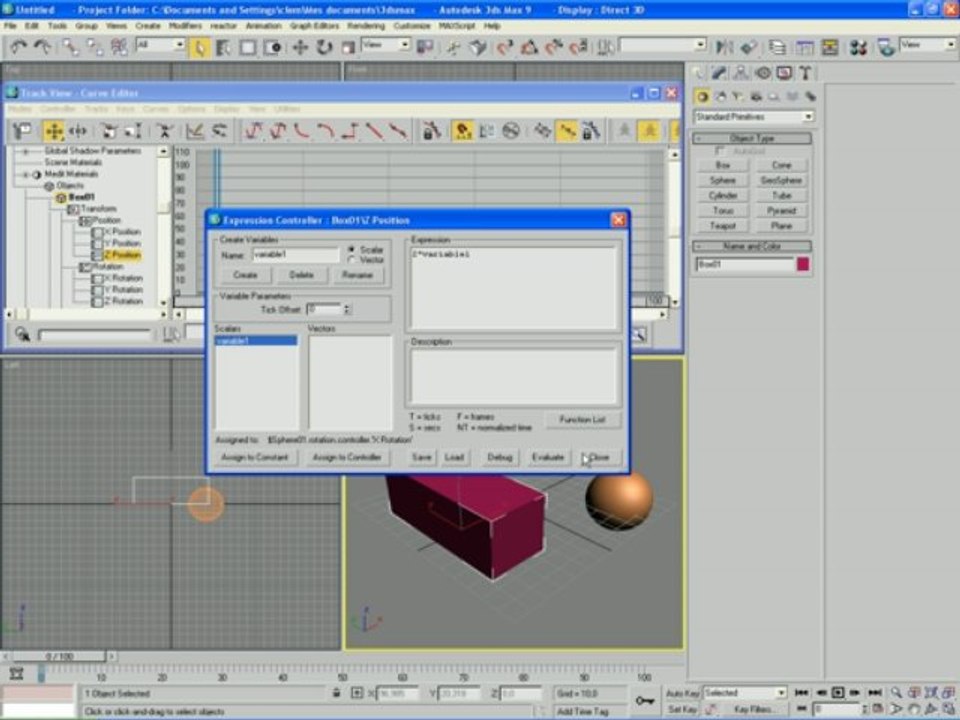This screenshot has height=720, width=960.
Task: Show the Lights create category
Action: click(x=738, y=97)
